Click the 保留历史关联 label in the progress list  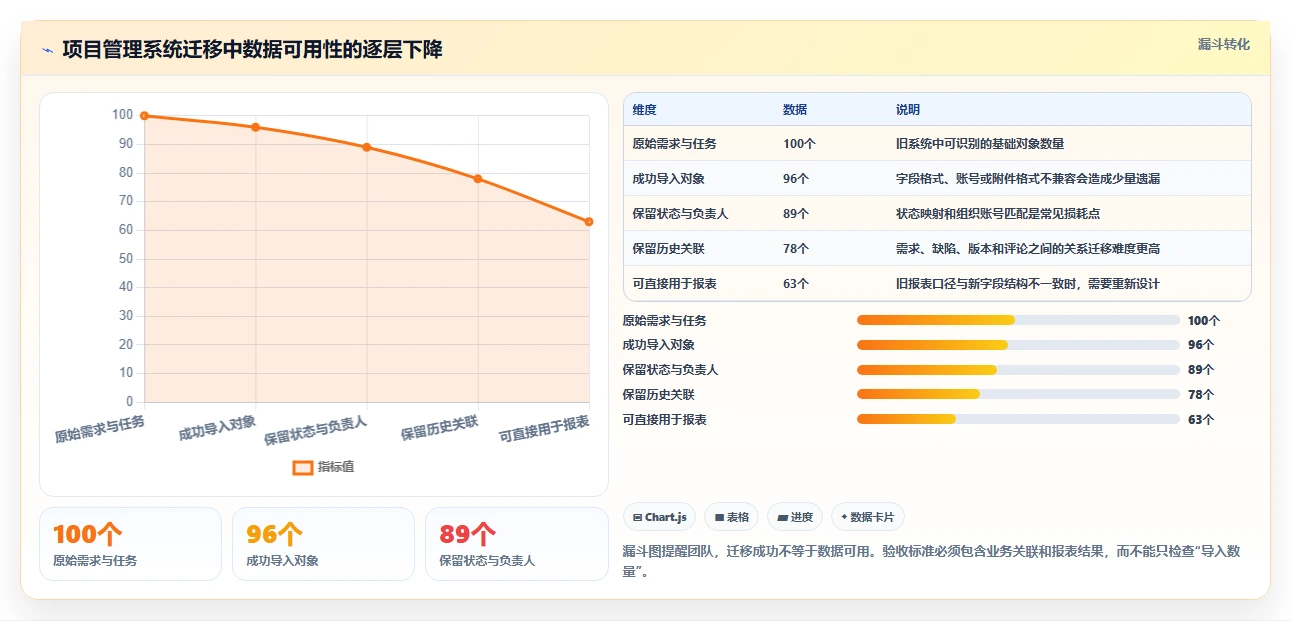(x=658, y=395)
